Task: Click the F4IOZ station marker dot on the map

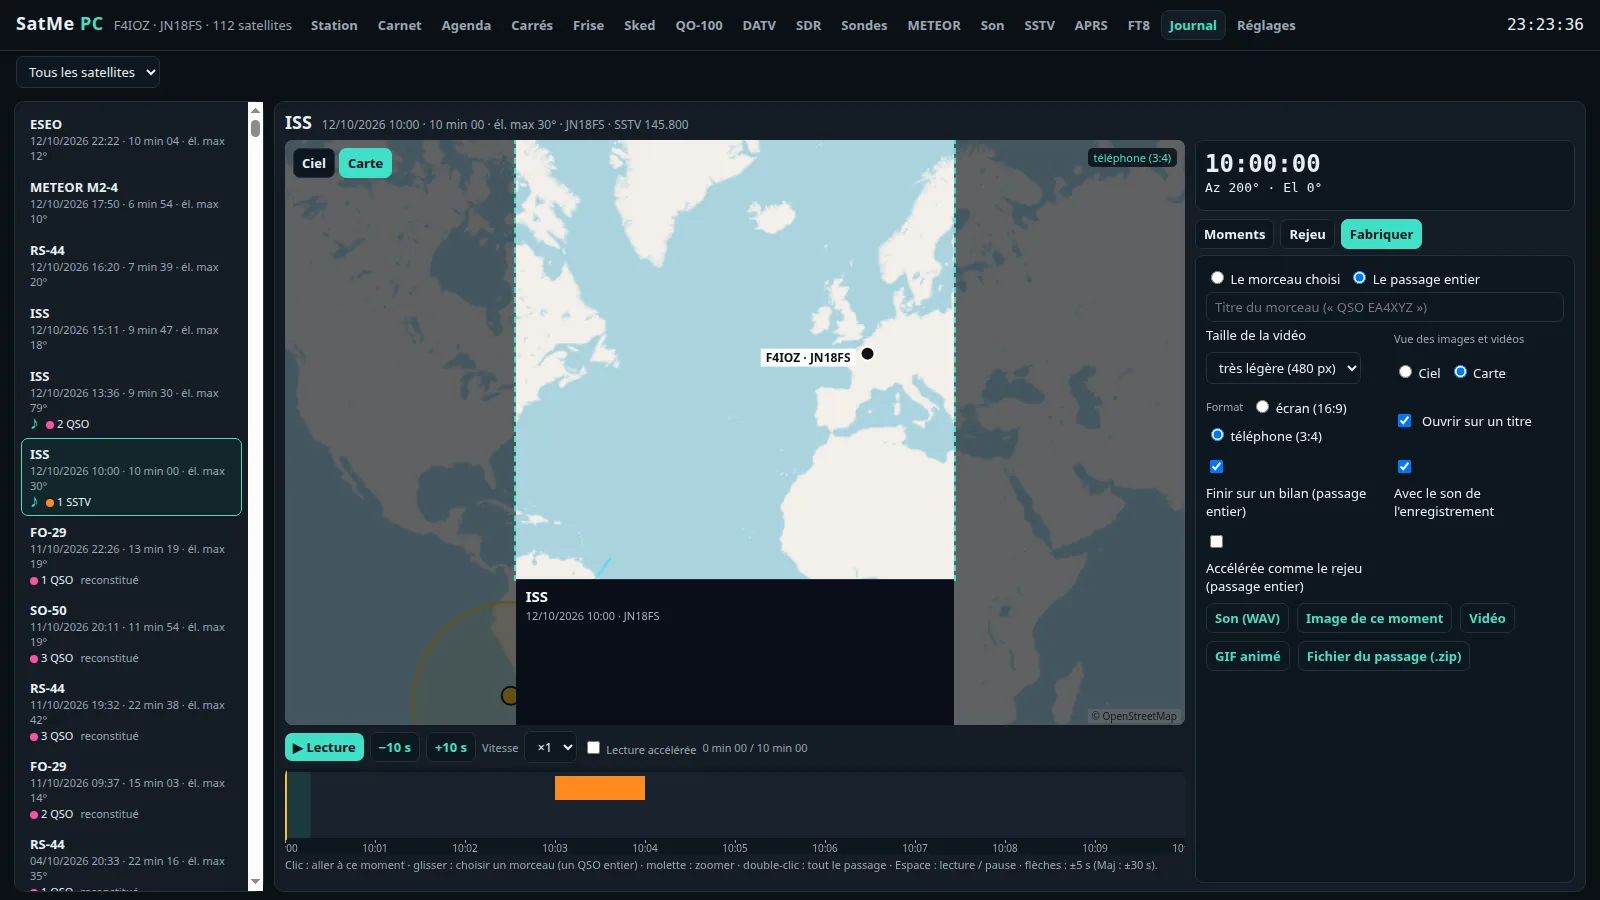Action: [868, 354]
